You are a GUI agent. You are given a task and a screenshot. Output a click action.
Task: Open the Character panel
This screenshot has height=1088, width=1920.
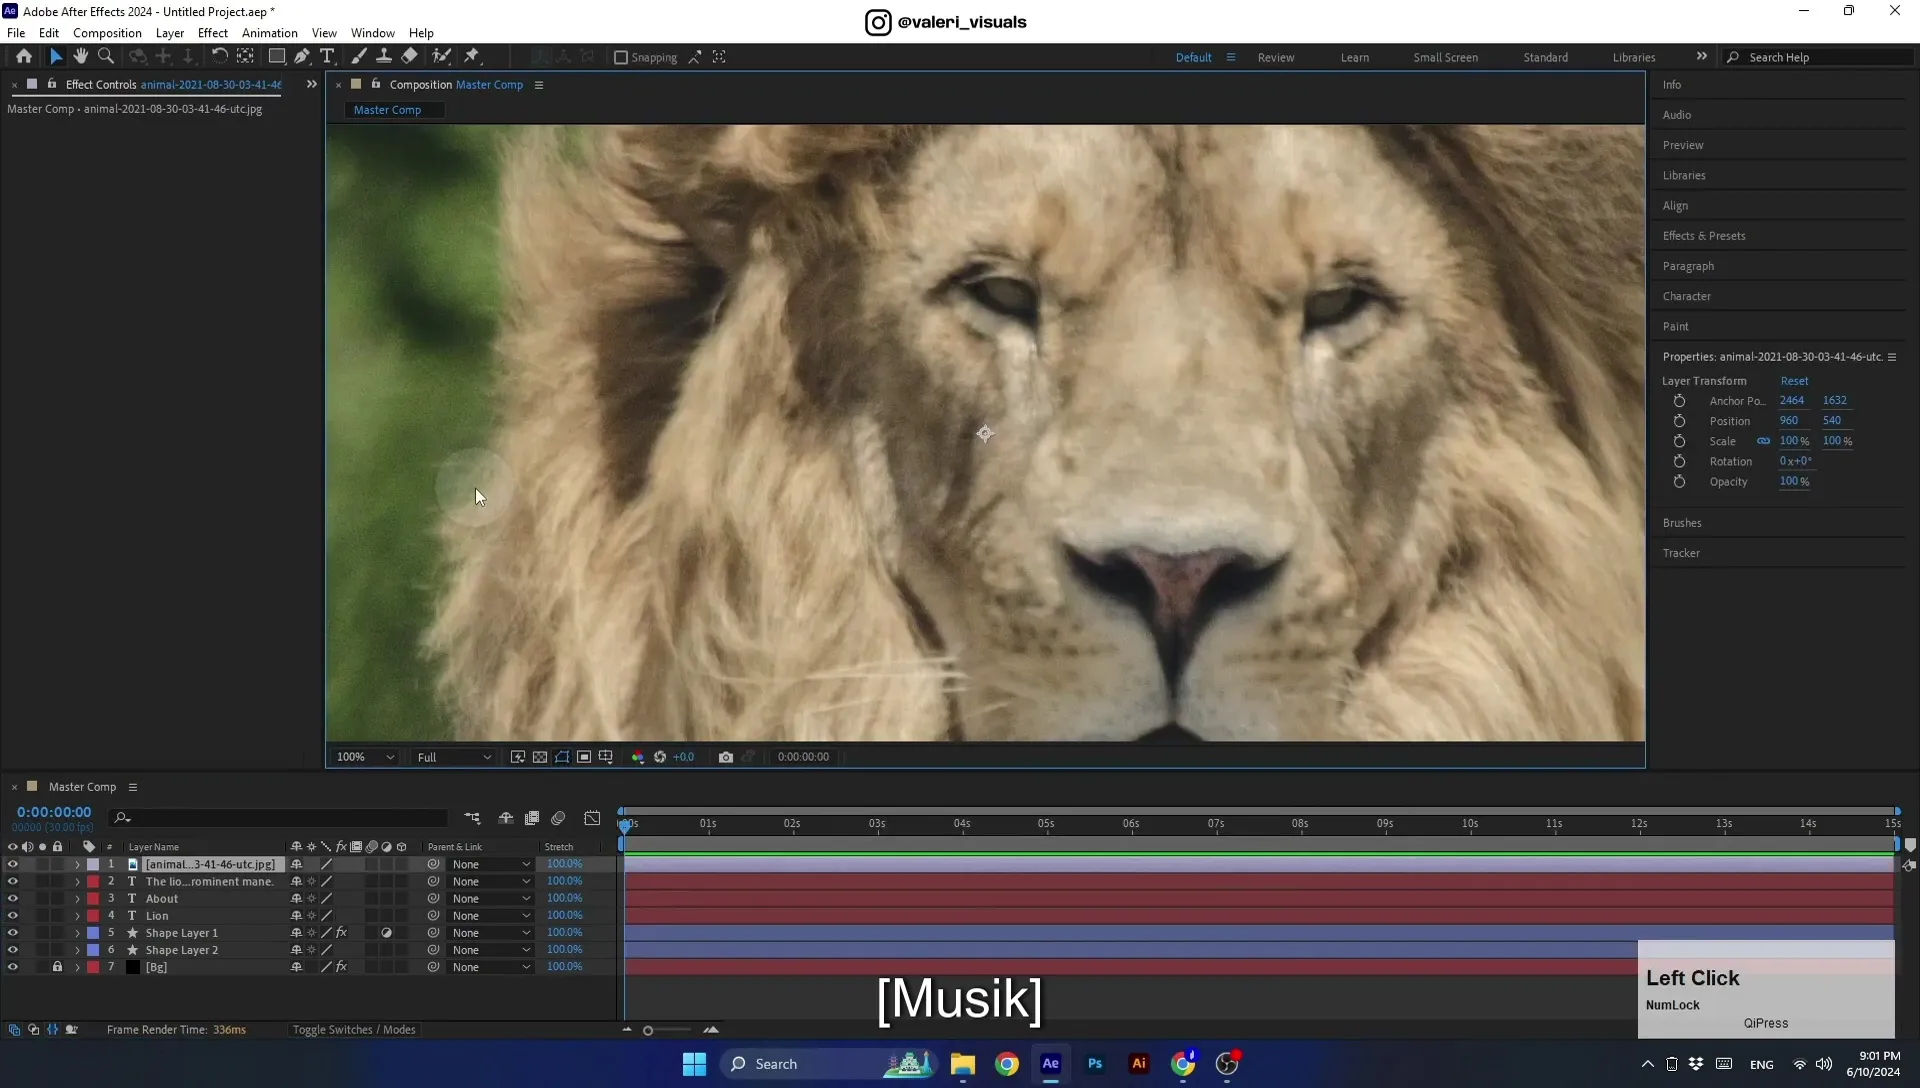coord(1687,297)
